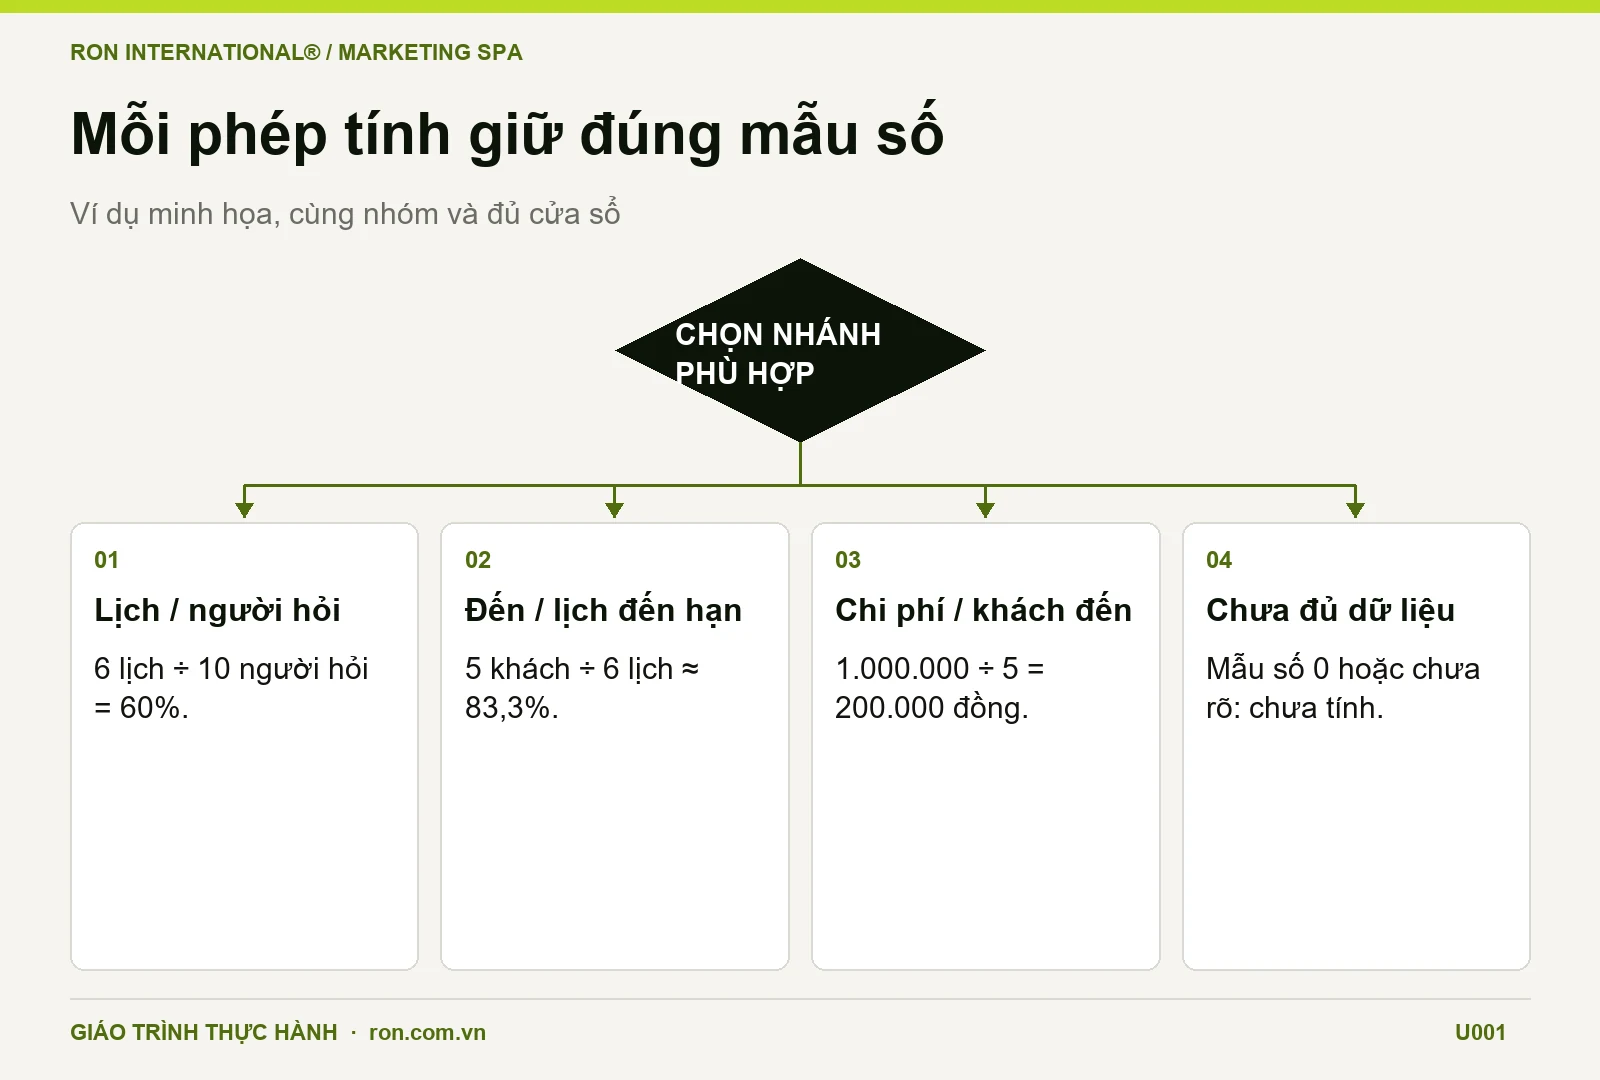This screenshot has width=1600, height=1080.
Task: Select text '6 lịch ÷ 10 người hỏi = 60%.'
Action: point(231,688)
